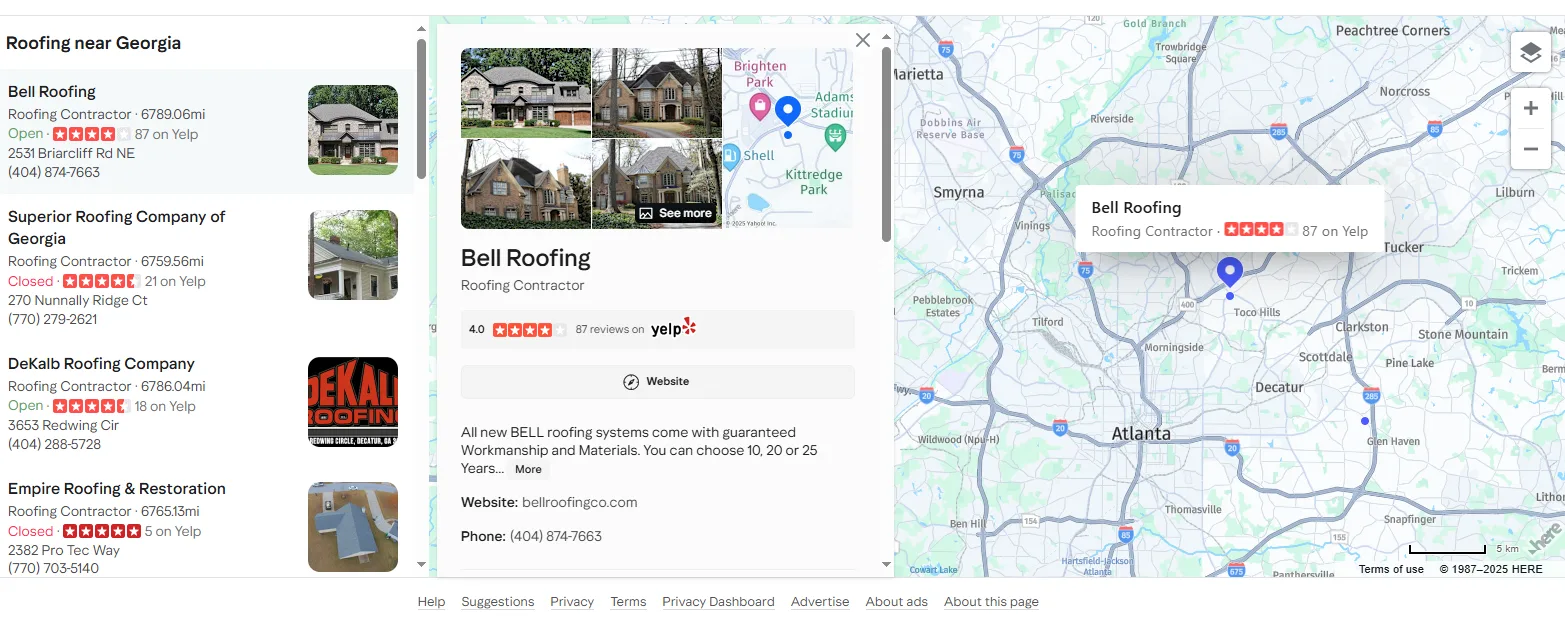Open the See more photos button
This screenshot has width=1565, height=621.
tap(676, 213)
